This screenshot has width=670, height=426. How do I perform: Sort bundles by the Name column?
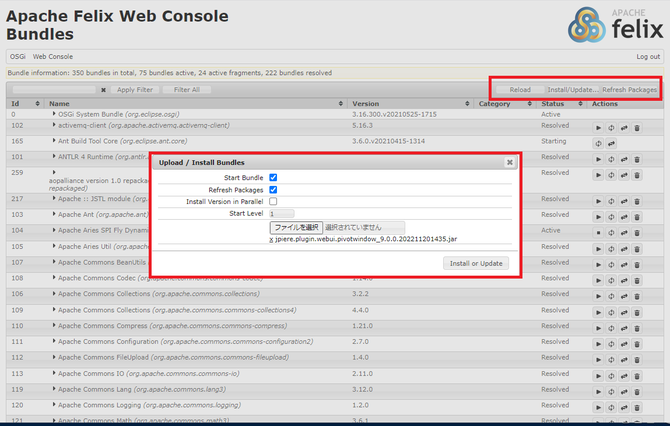[195, 103]
